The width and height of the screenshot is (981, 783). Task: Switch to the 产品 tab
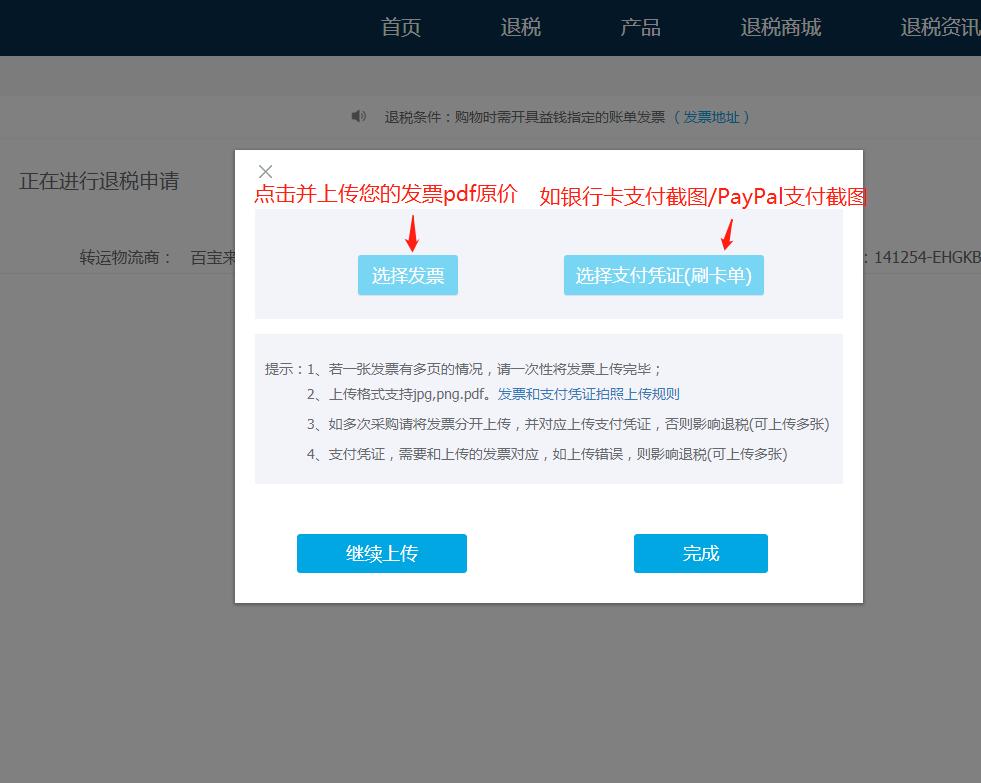(x=640, y=27)
